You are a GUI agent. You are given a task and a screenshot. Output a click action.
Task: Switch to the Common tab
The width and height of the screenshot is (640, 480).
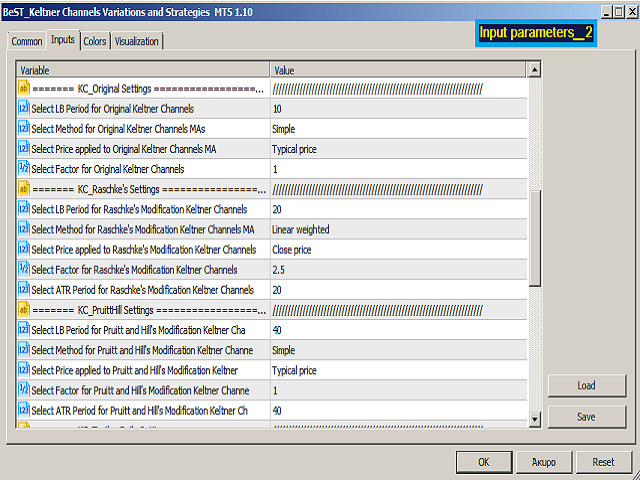click(x=27, y=41)
